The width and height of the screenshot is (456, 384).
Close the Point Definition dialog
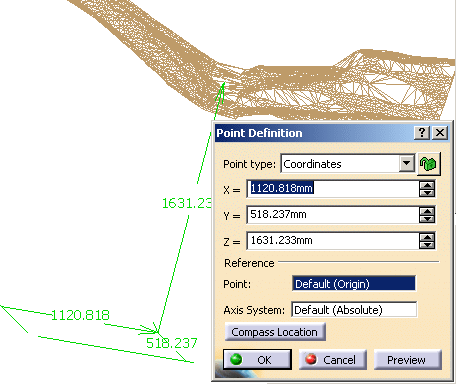point(440,133)
